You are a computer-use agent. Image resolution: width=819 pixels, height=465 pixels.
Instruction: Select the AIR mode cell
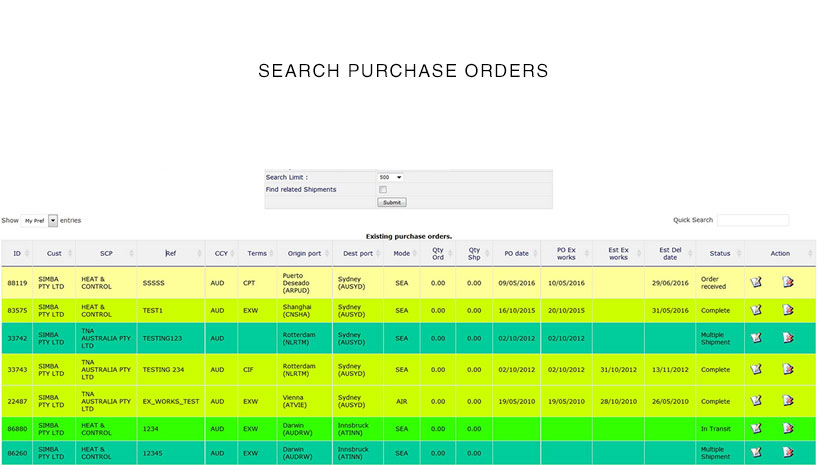402,401
